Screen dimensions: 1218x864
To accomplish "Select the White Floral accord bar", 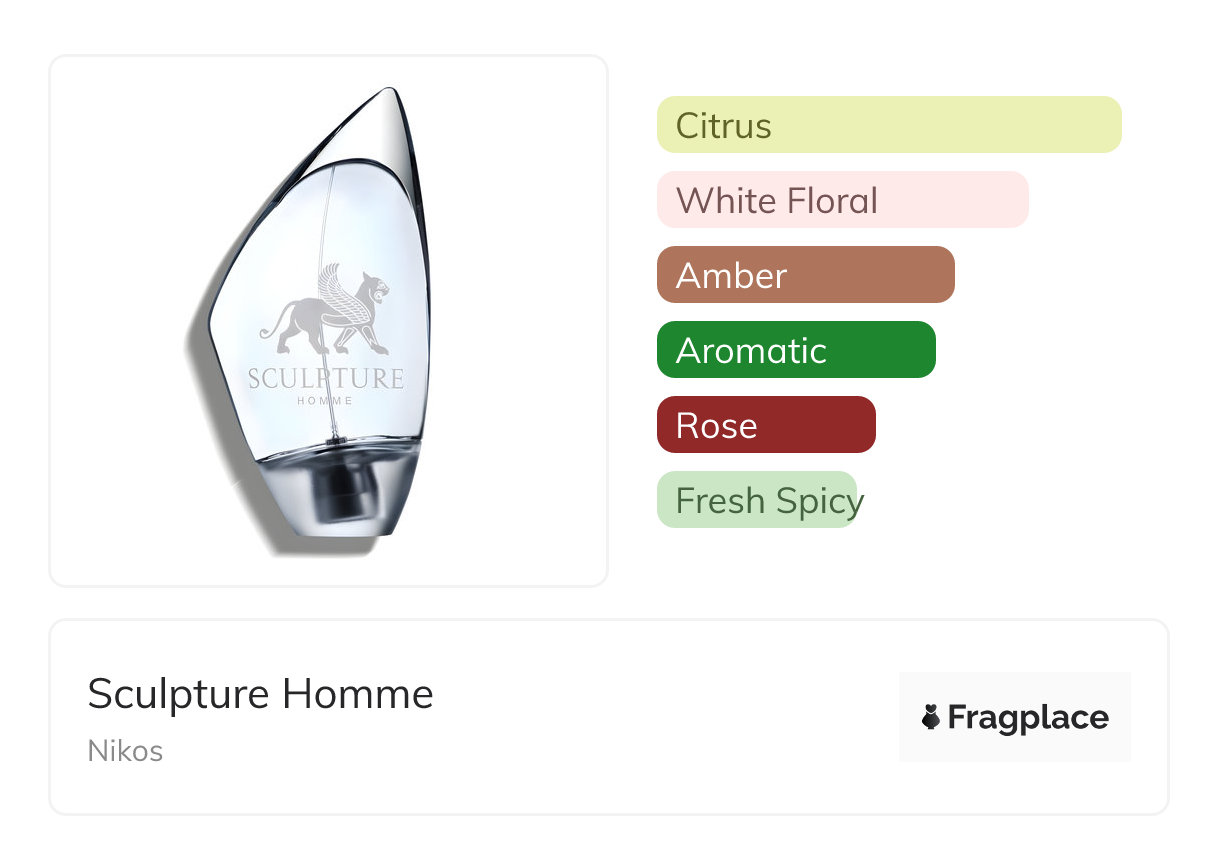I will click(x=842, y=200).
